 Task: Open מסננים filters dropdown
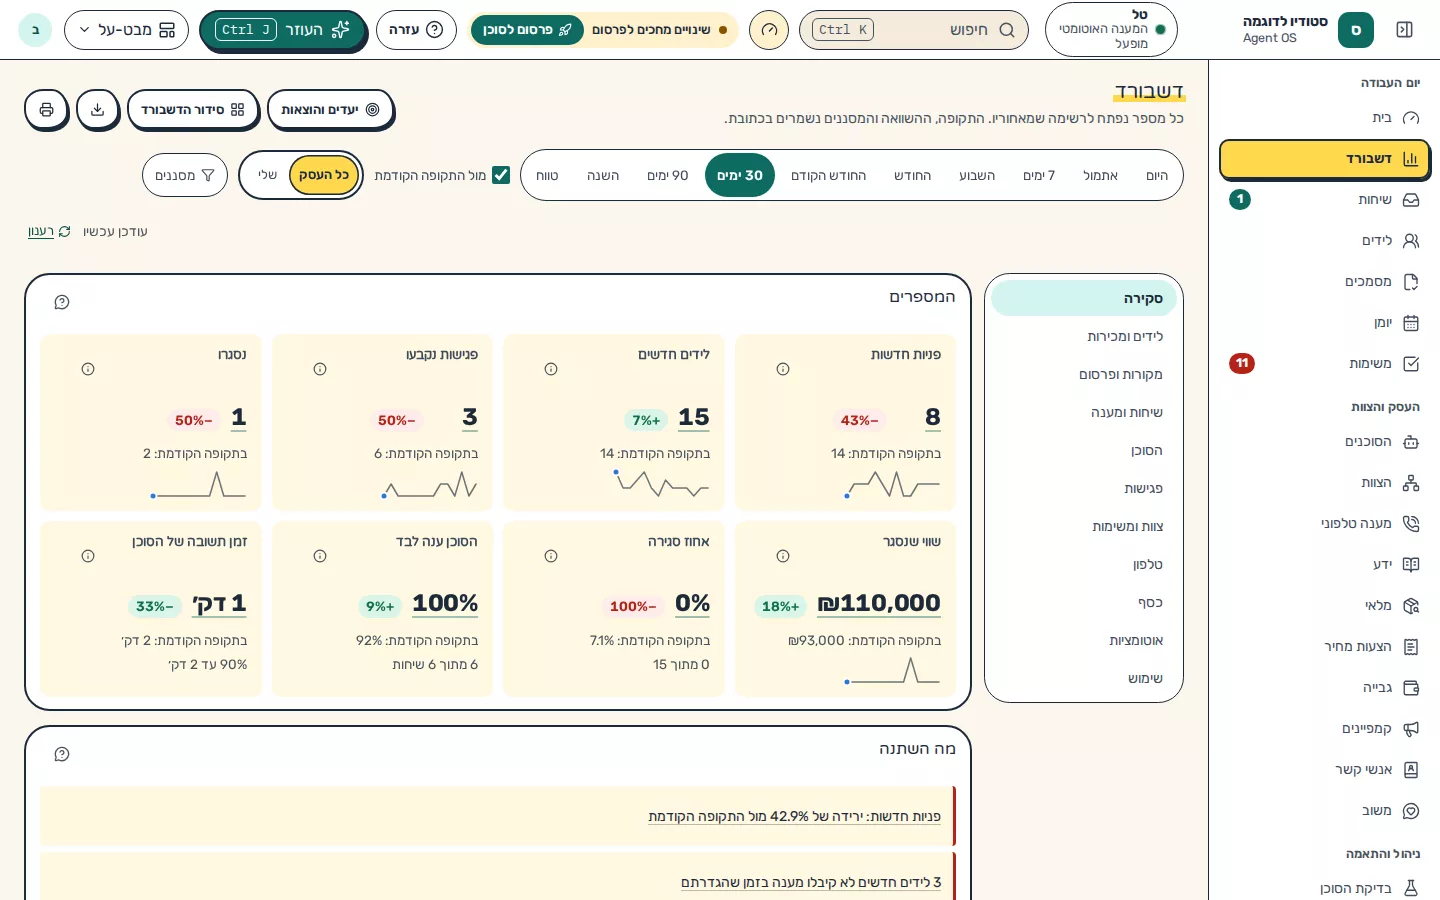[185, 175]
